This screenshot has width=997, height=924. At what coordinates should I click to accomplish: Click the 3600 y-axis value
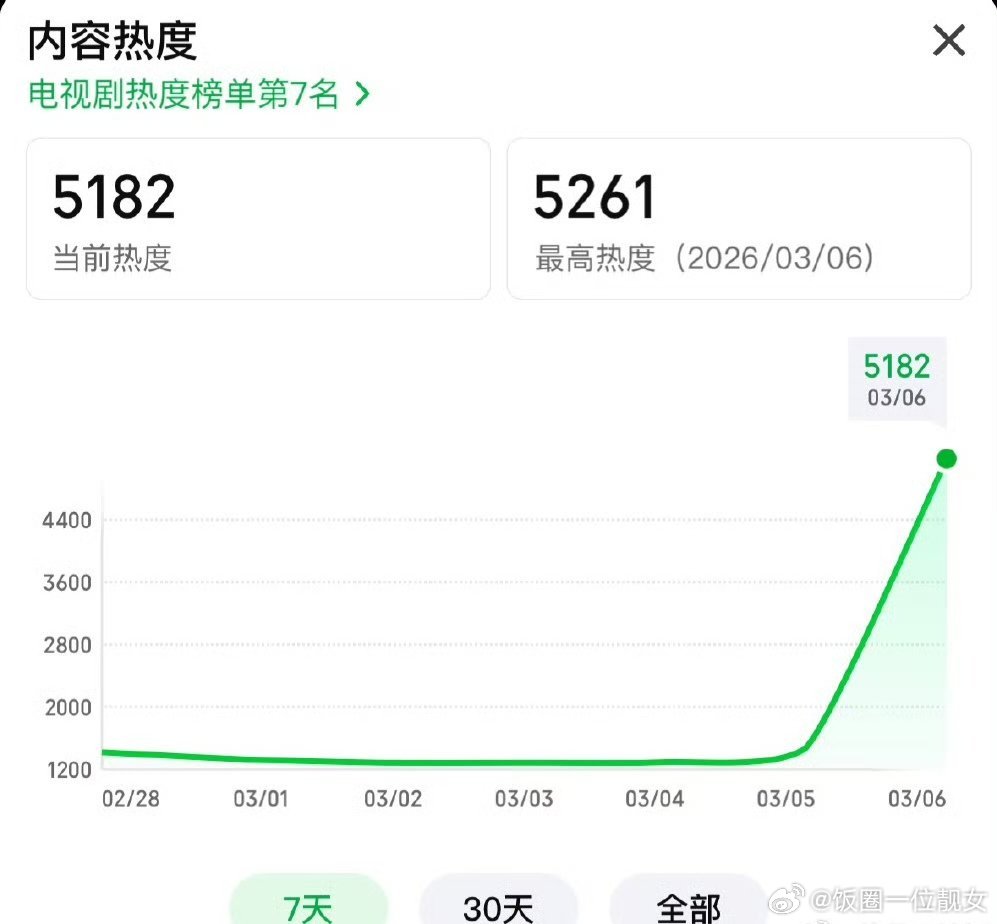tap(67, 583)
